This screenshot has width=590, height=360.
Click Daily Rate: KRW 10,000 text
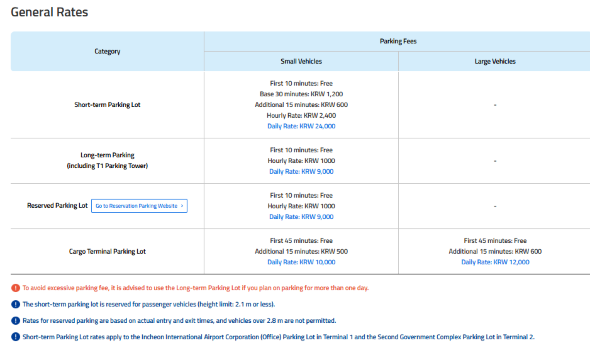coord(301,262)
